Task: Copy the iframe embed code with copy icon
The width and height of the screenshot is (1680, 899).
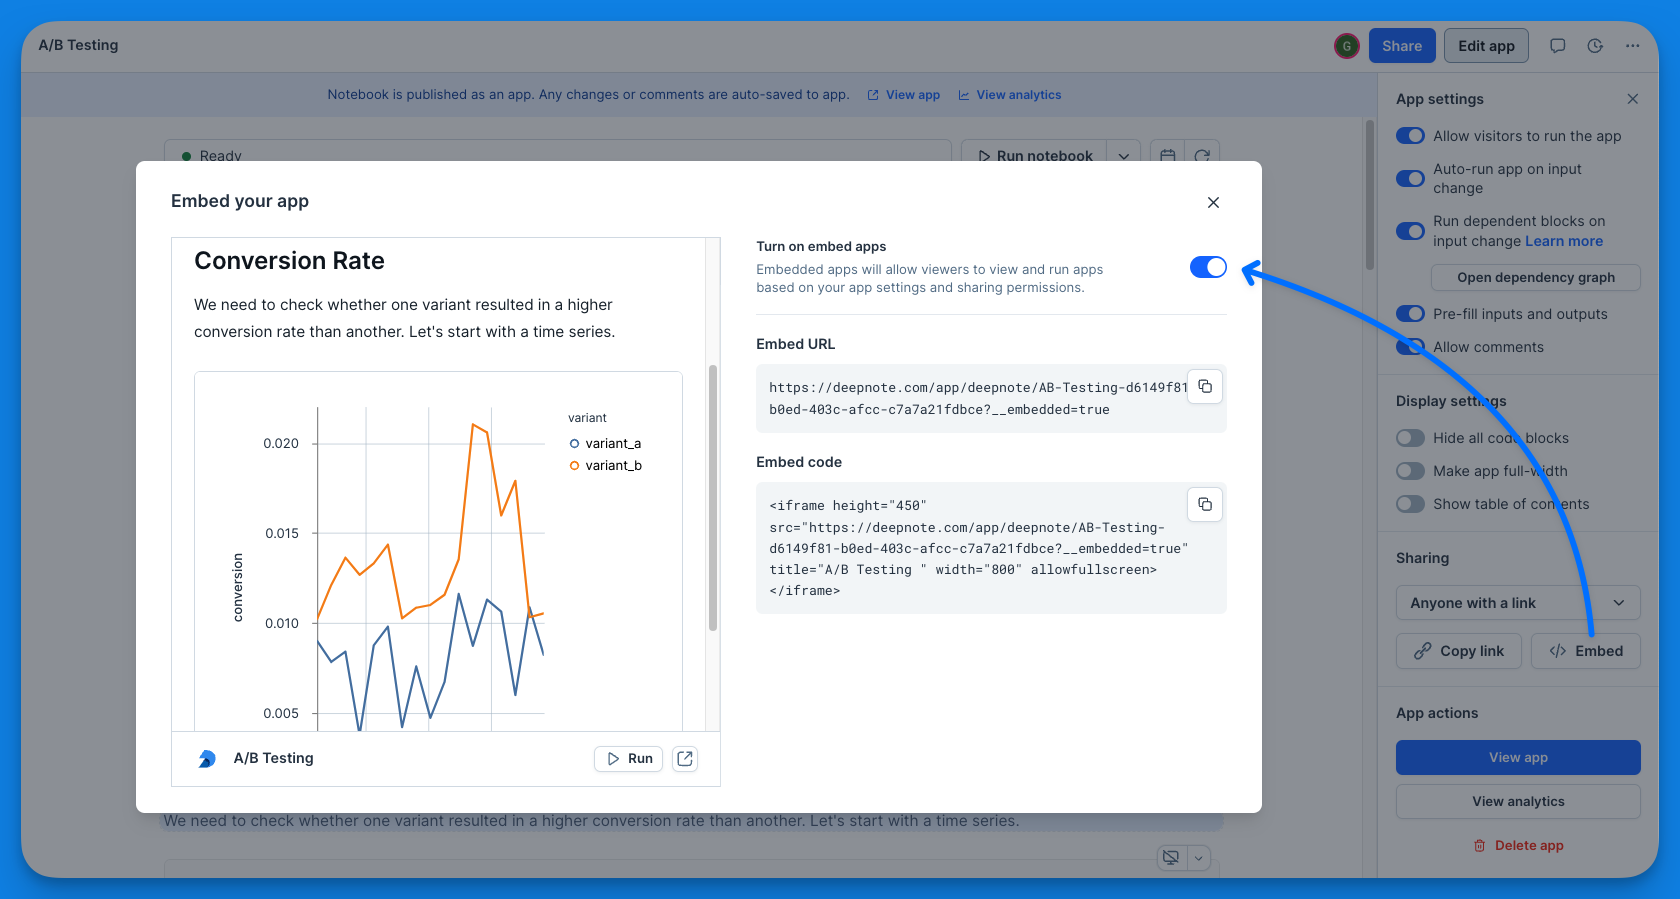Action: 1205,504
